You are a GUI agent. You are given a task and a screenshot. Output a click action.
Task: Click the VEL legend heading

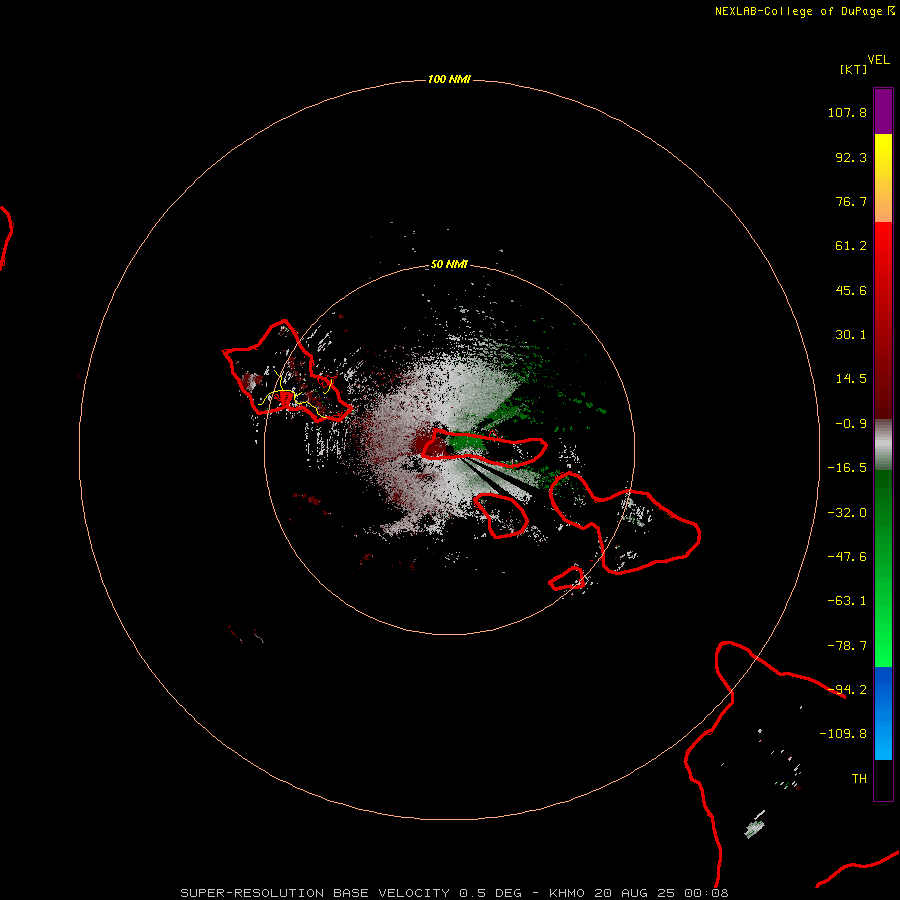(879, 60)
